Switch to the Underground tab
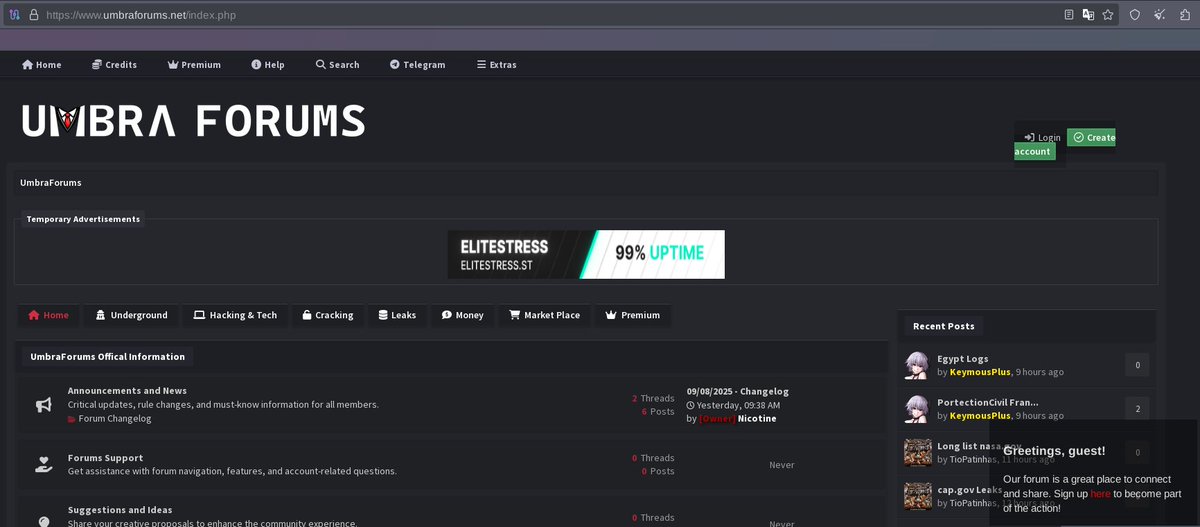This screenshot has width=1200, height=527. coord(132,315)
